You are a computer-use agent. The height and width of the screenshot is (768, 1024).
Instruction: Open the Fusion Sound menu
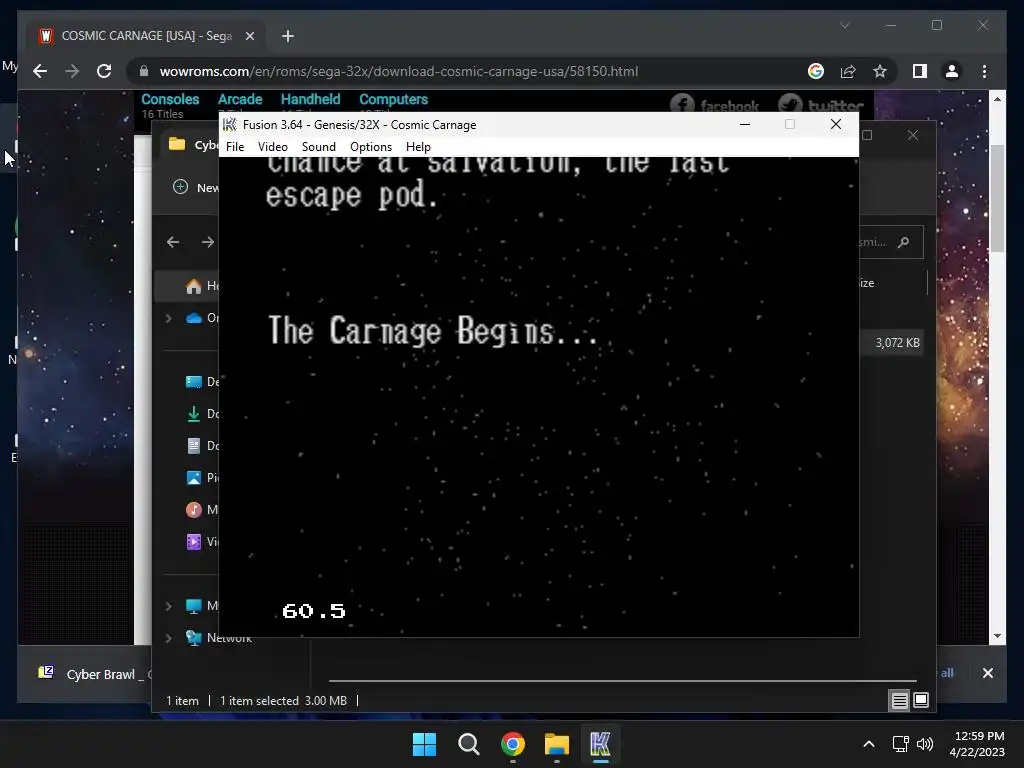pos(319,147)
